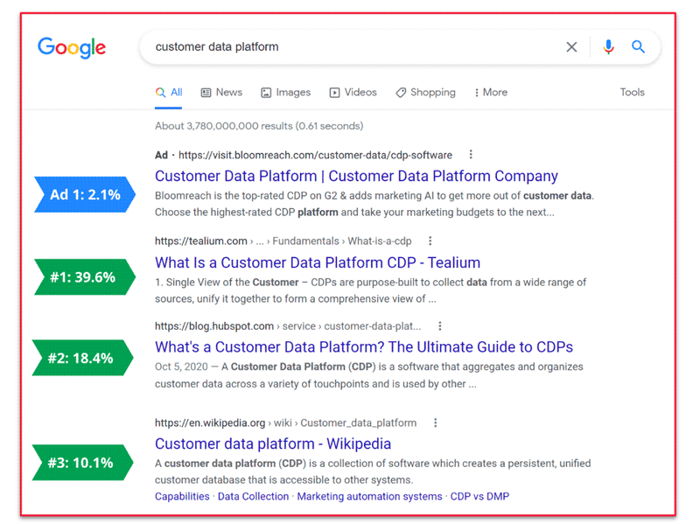This screenshot has height=524, width=700.
Task: Open three-dot menu beside the Bloomreach ad URL
Action: coord(471,154)
